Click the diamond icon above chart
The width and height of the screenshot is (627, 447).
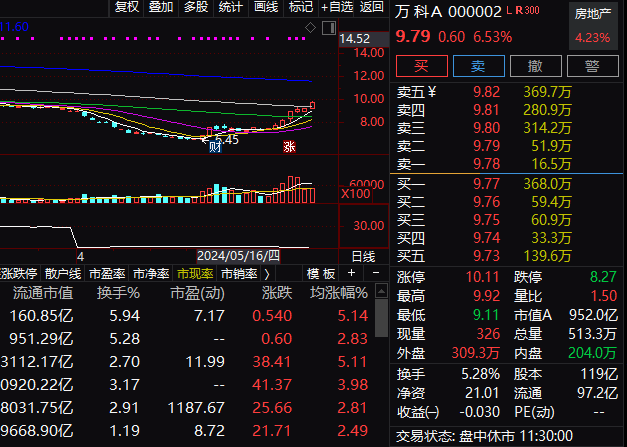click(311, 28)
